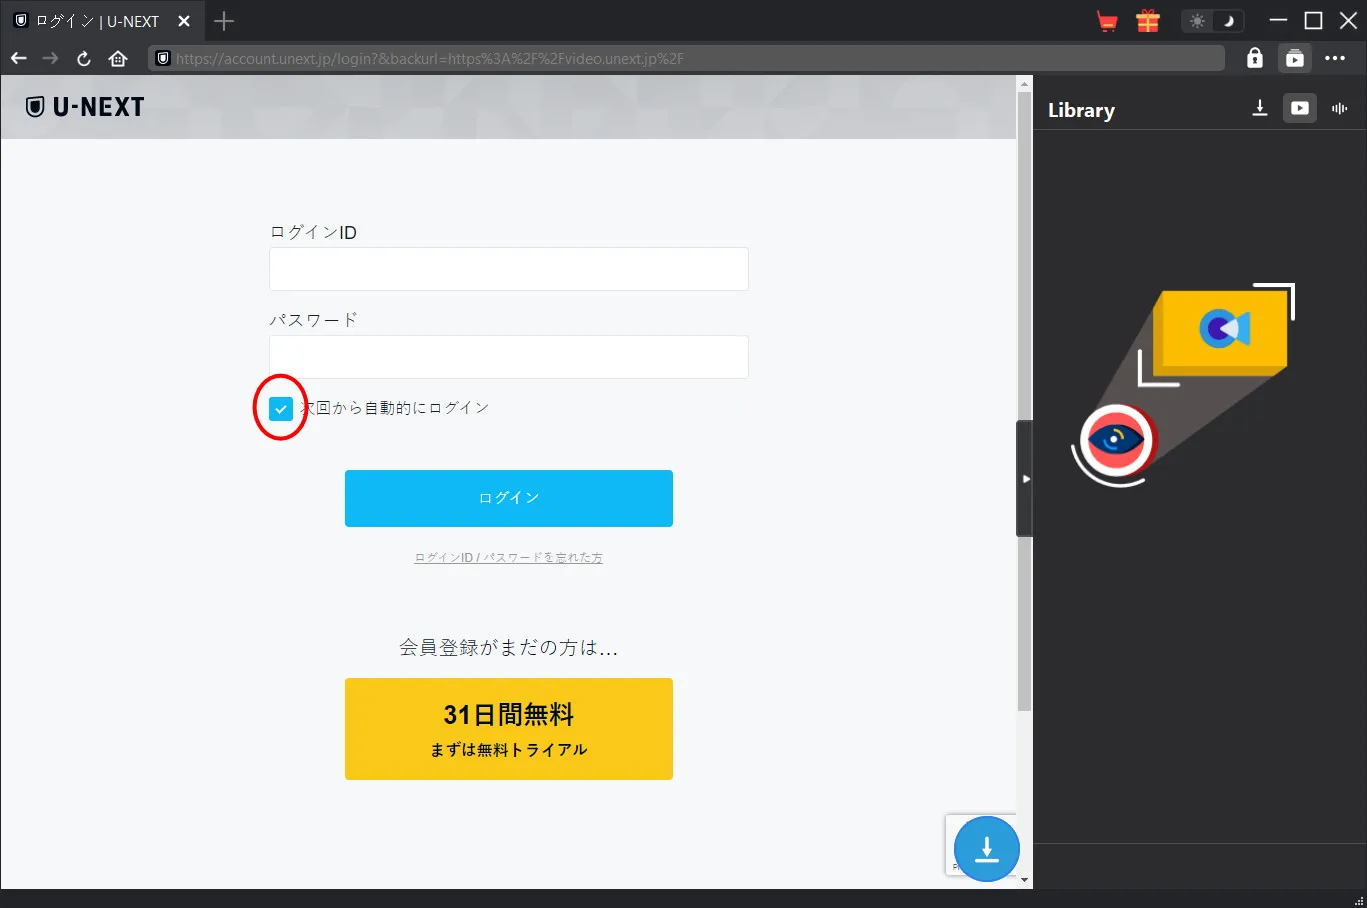Reload the page with refresh icon
This screenshot has height=908, width=1367.
click(x=84, y=58)
